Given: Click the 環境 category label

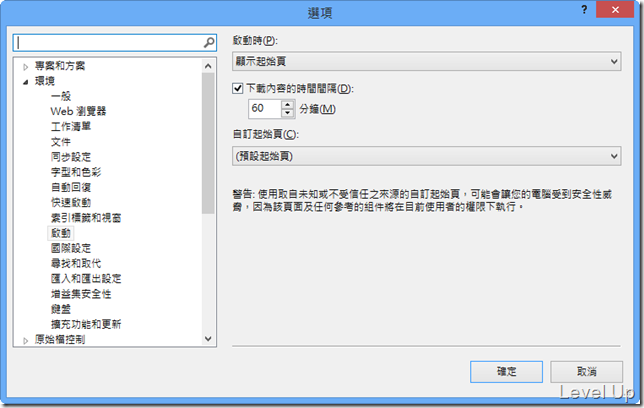Looking at the screenshot, I should point(45,81).
